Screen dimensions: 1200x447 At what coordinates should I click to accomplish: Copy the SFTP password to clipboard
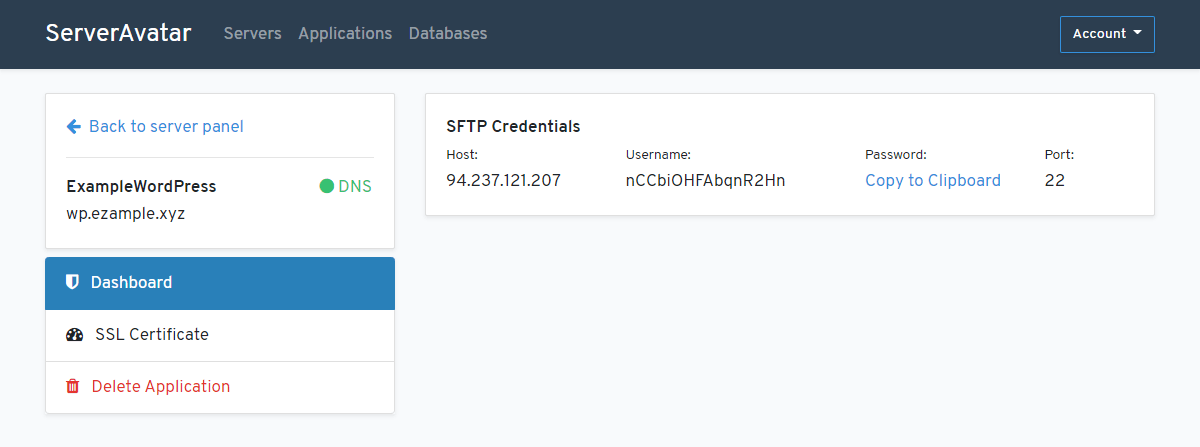click(x=932, y=180)
